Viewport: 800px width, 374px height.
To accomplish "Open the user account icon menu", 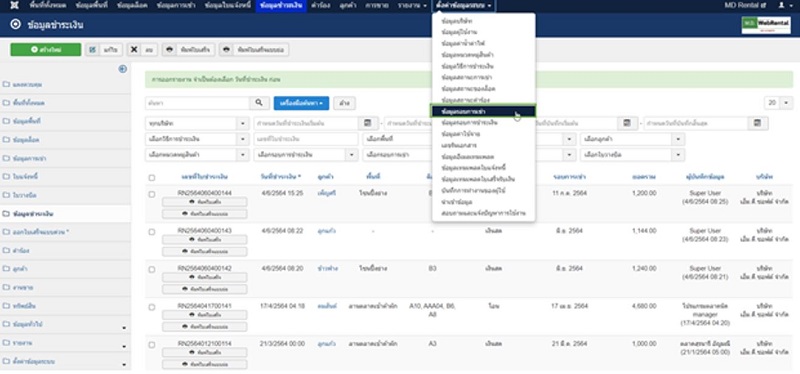I will pos(785,5).
